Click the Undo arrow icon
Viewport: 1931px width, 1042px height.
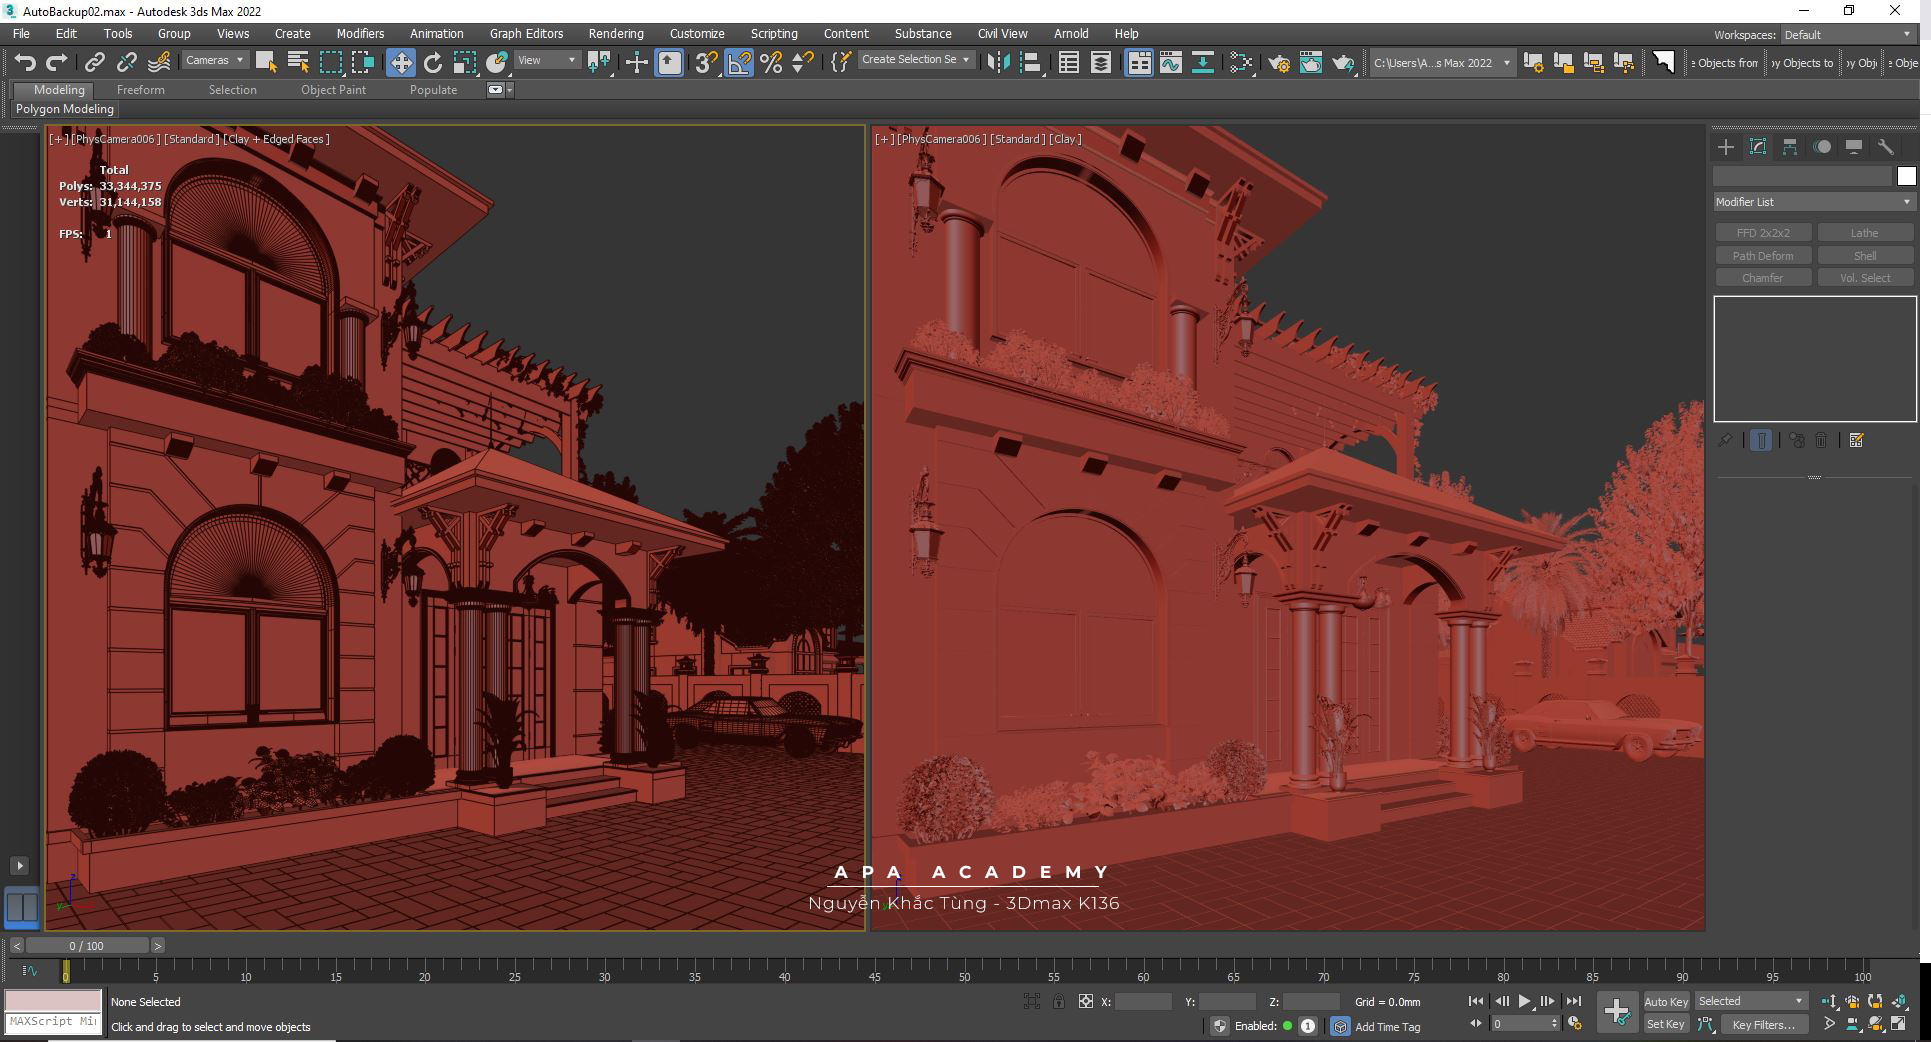coord(25,63)
